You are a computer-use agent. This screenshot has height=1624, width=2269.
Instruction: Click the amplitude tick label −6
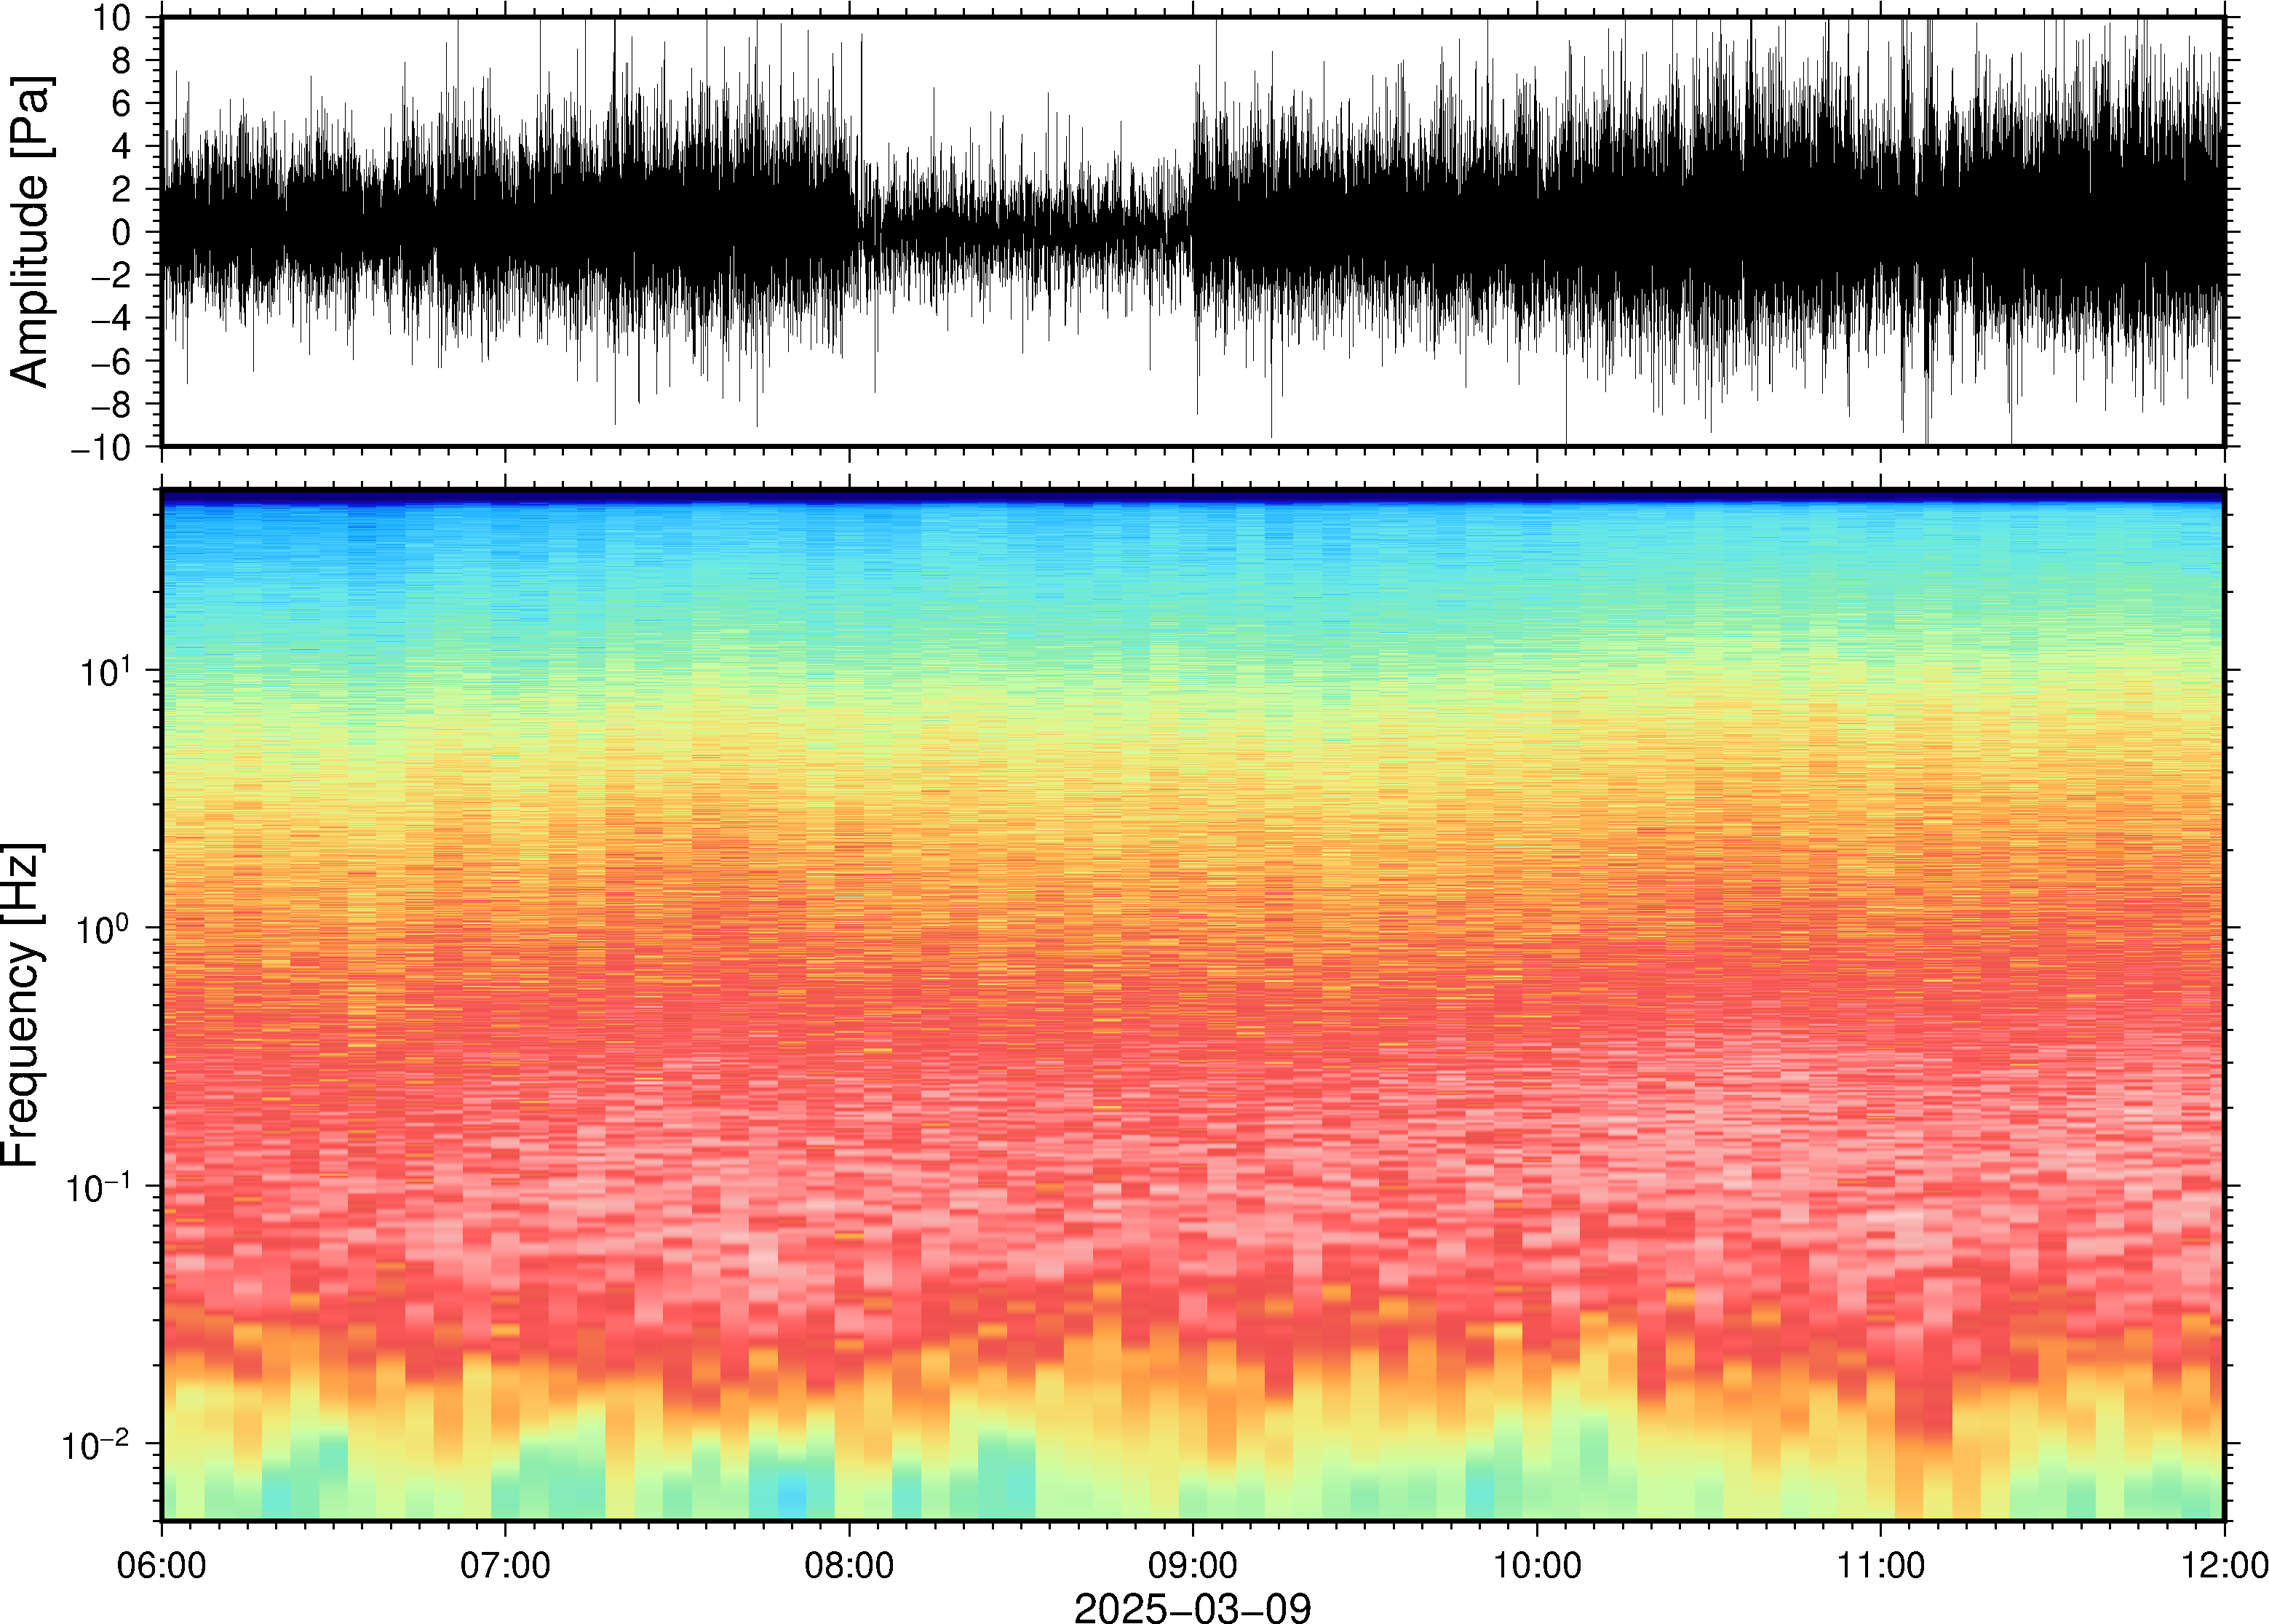click(111, 361)
